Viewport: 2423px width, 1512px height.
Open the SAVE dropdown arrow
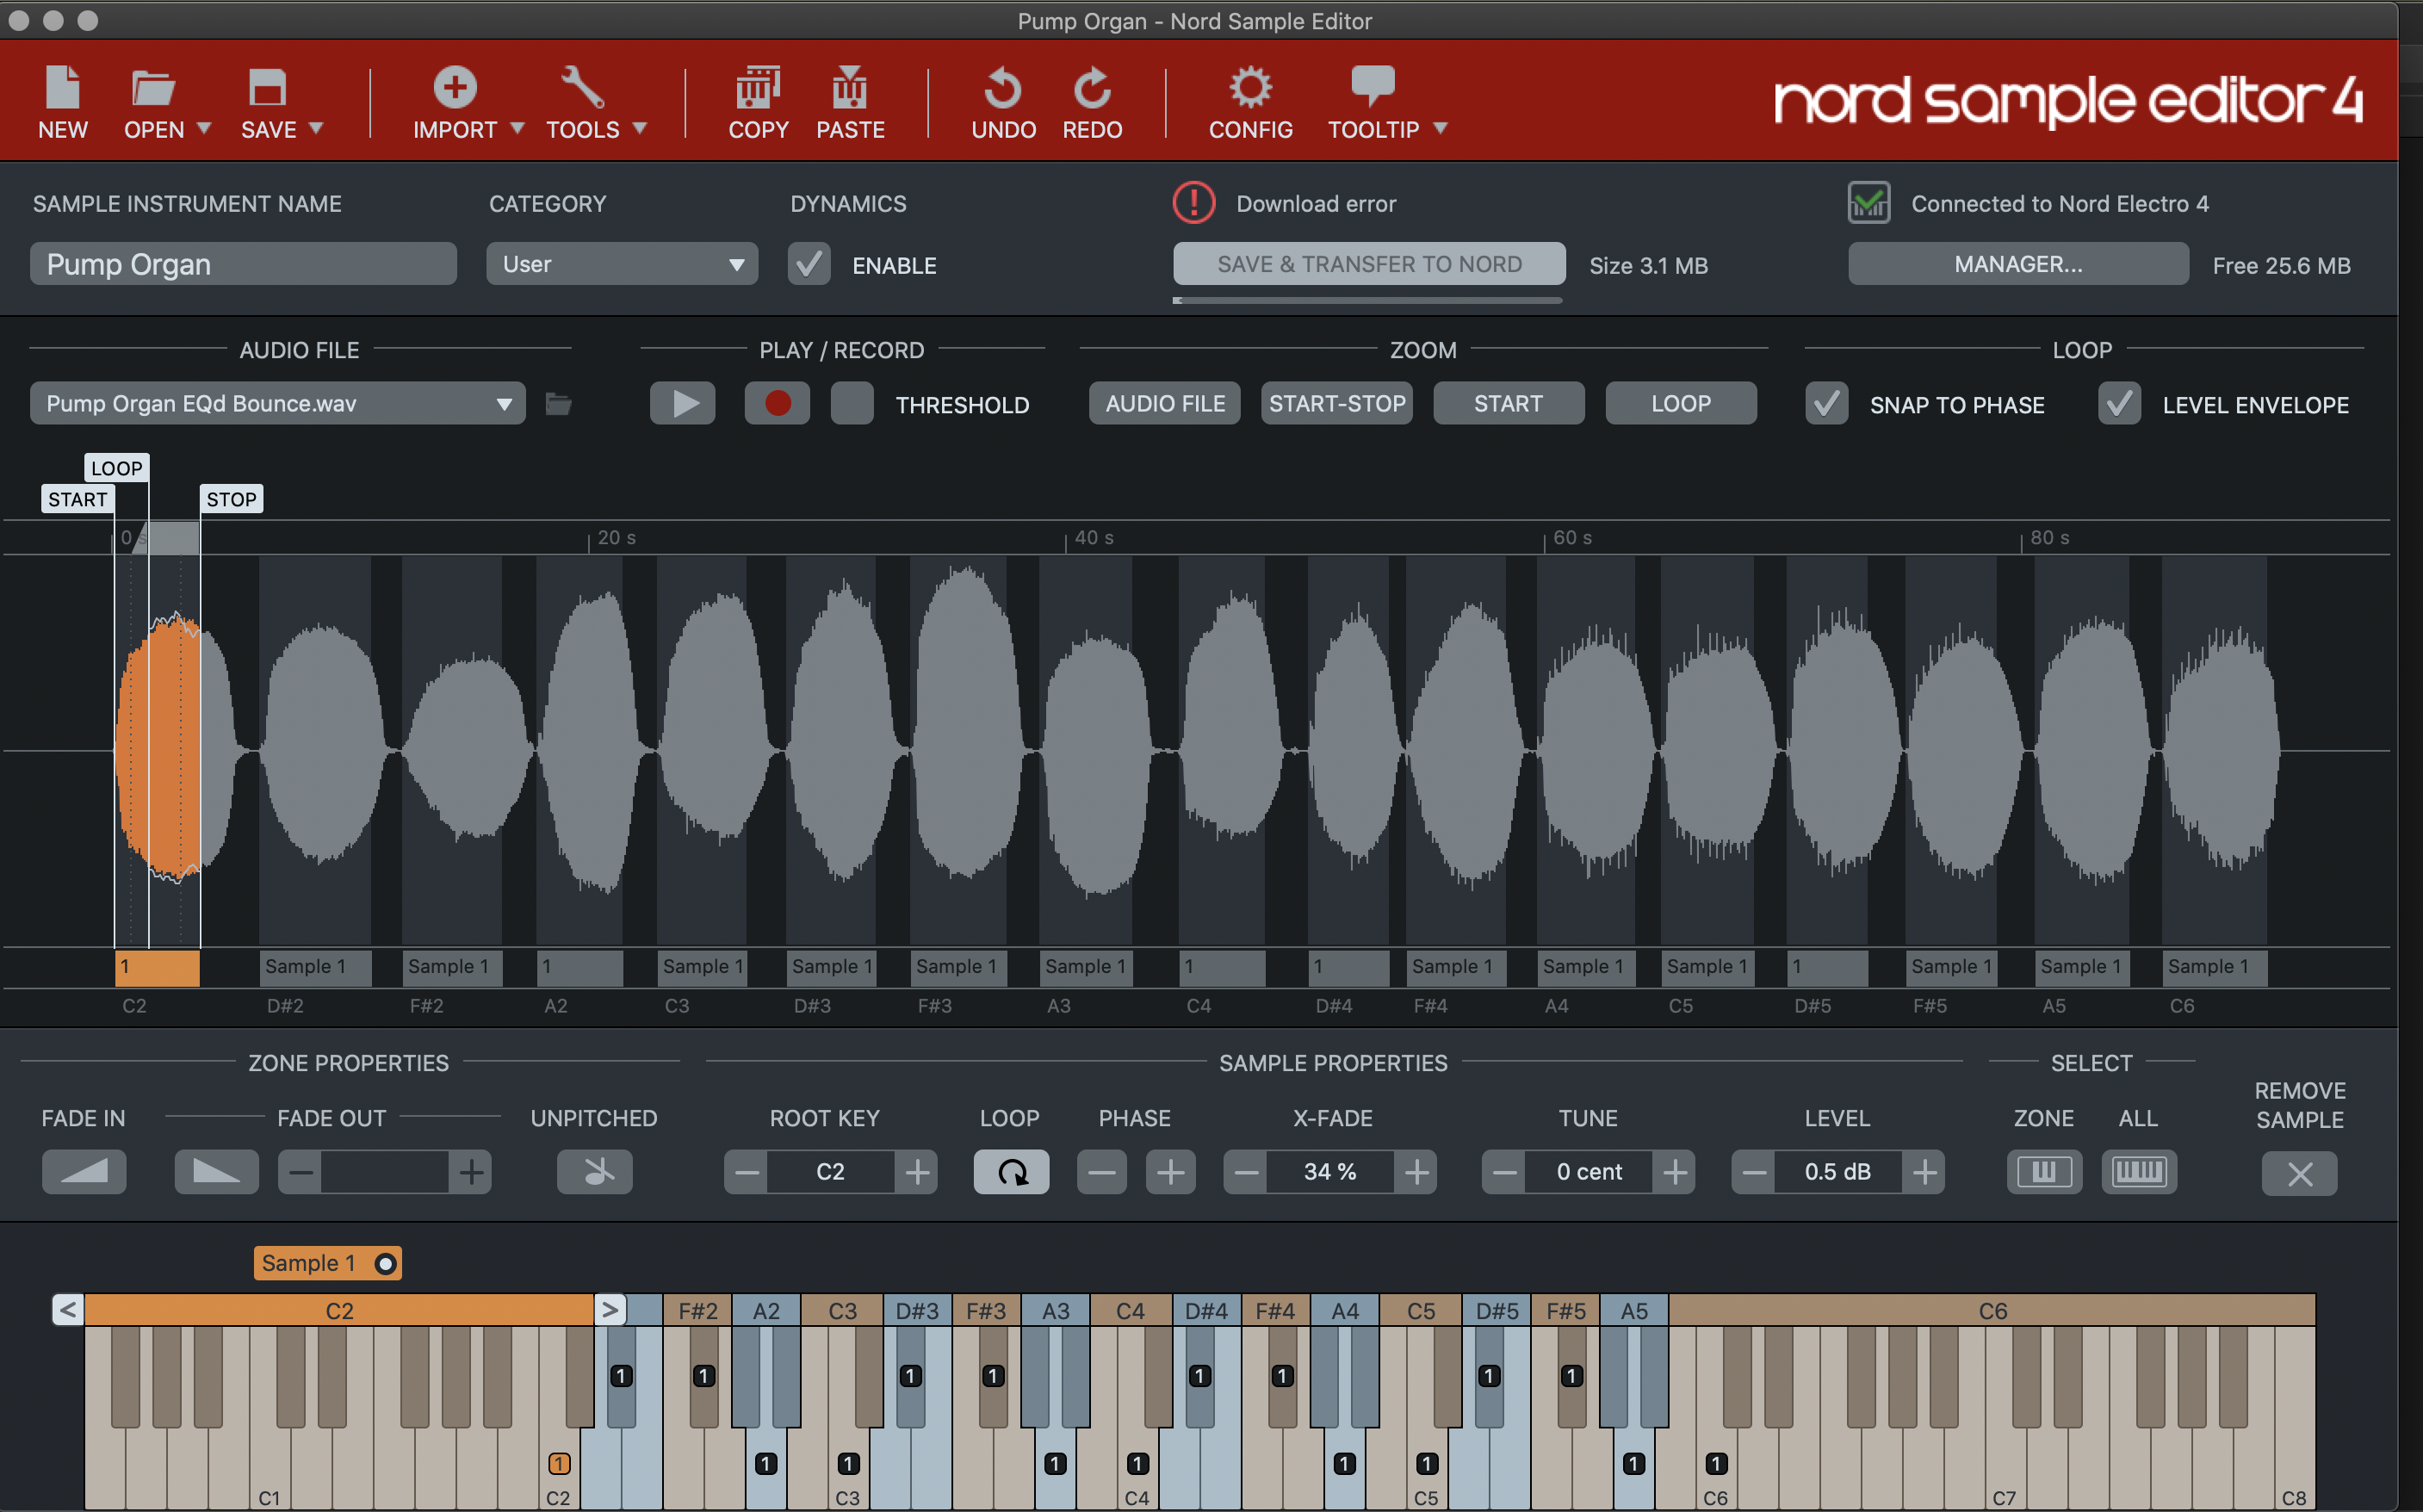[316, 129]
